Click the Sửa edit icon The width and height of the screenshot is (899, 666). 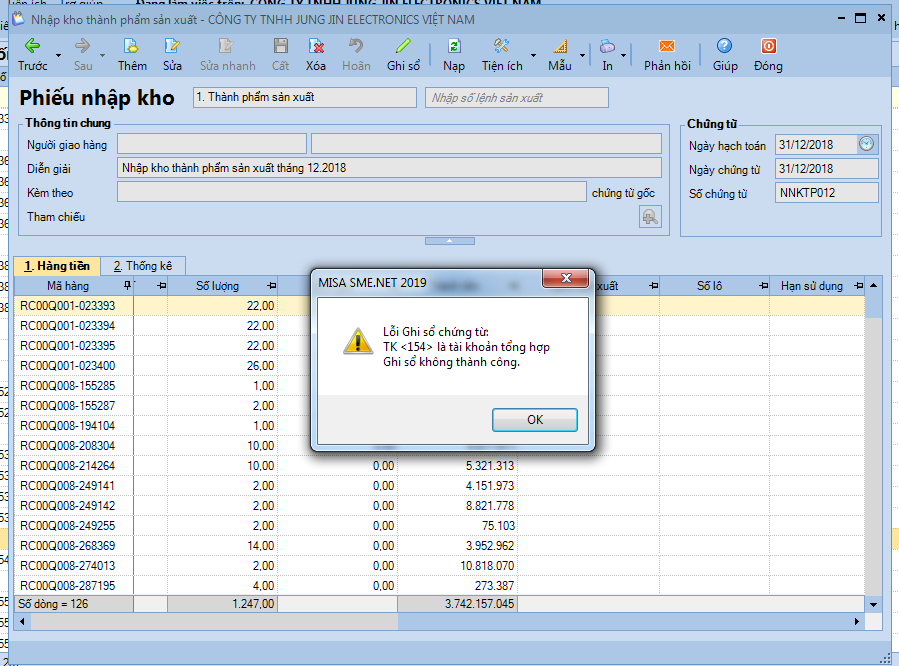click(x=173, y=47)
